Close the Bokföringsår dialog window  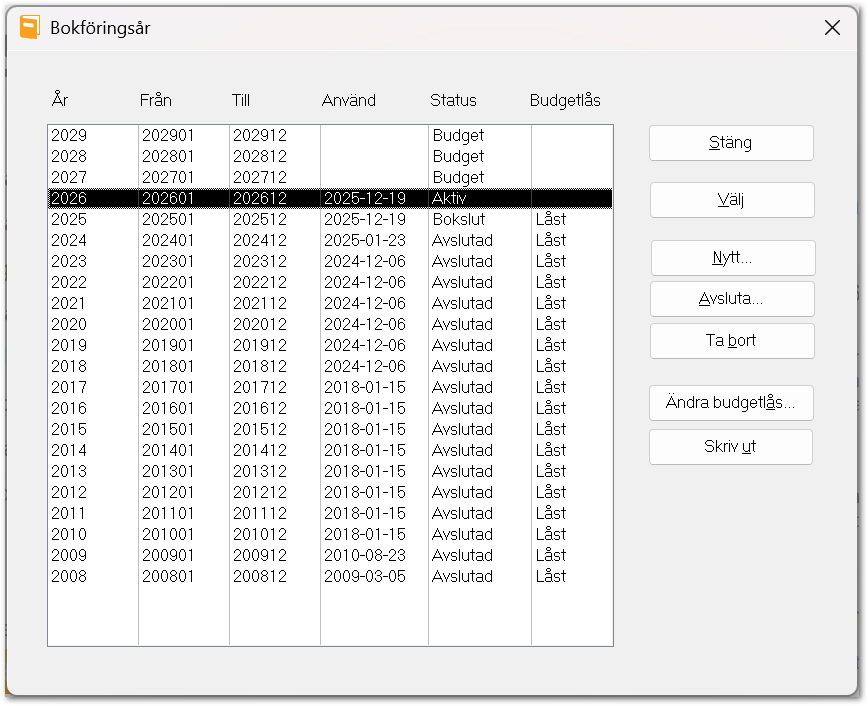coord(832,28)
